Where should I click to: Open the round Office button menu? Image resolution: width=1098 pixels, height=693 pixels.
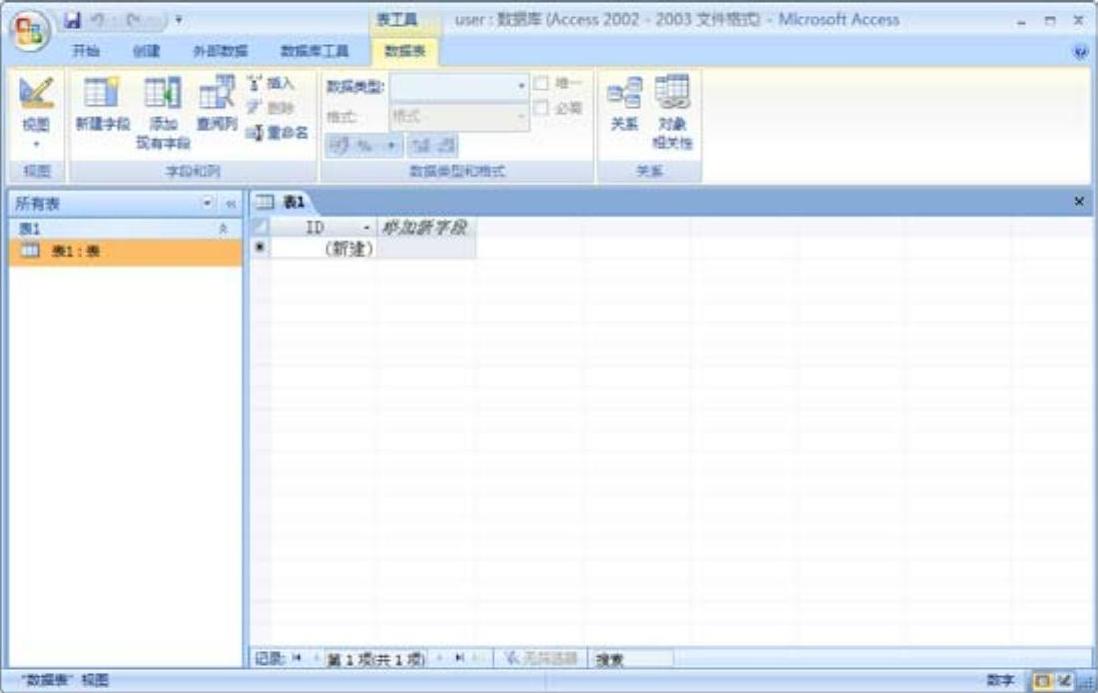click(x=29, y=32)
